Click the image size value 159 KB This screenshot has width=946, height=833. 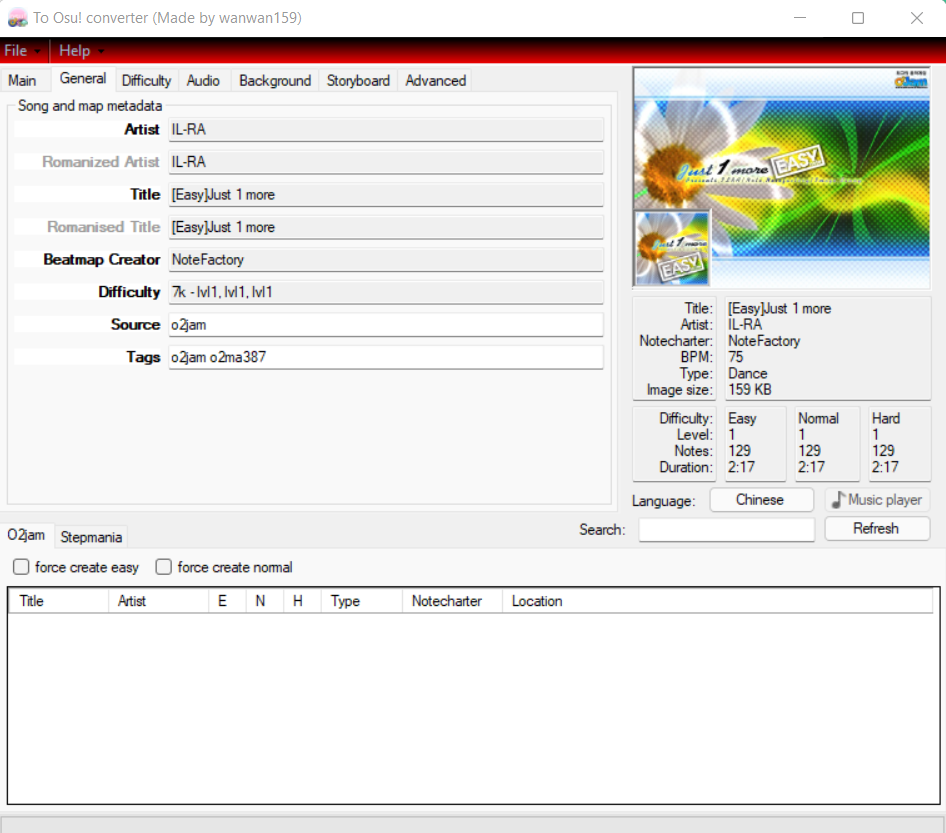tap(749, 390)
